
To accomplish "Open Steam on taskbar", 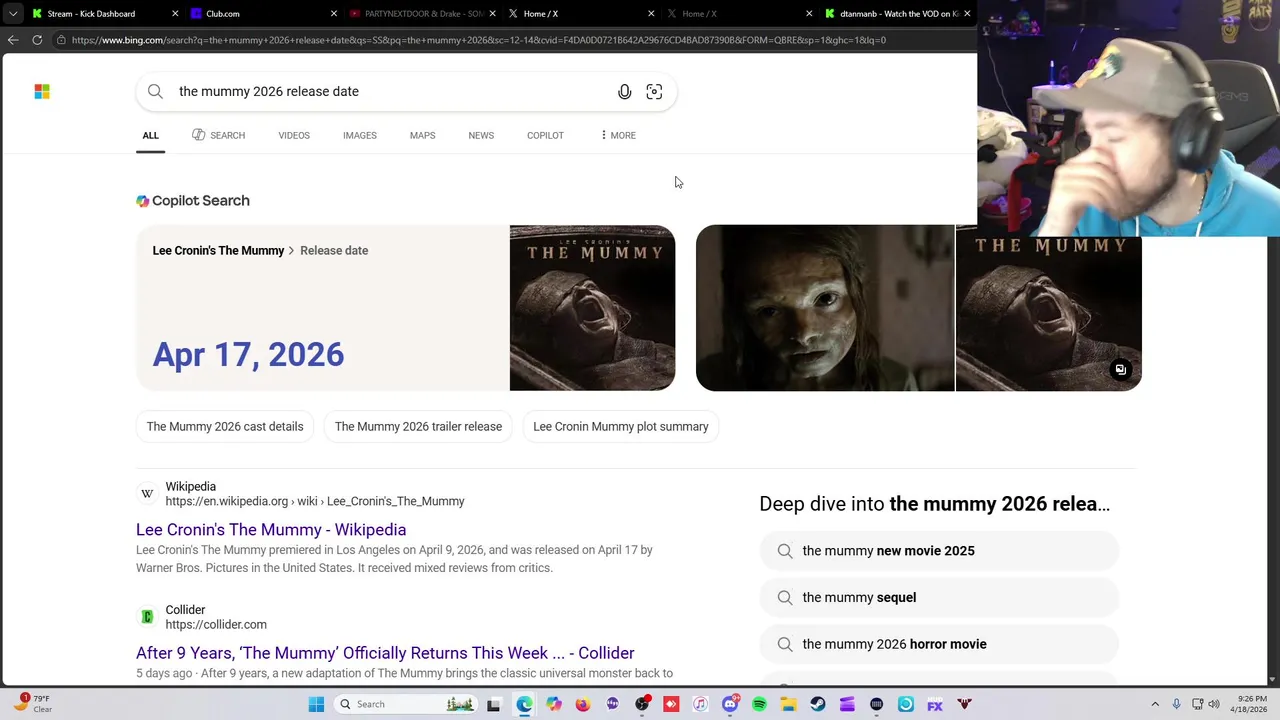I will click(x=818, y=705).
